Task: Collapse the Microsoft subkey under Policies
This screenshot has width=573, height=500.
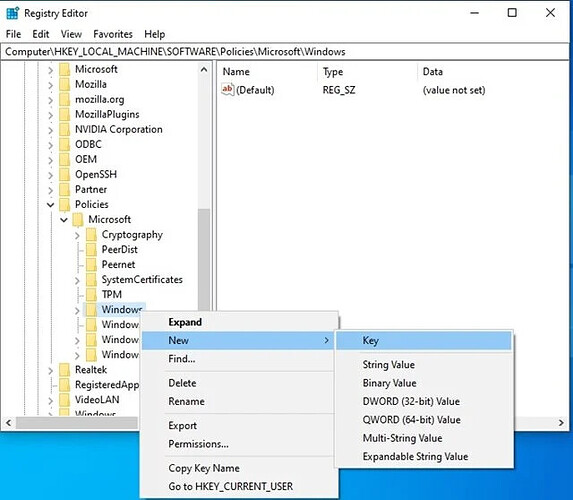Action: (x=64, y=220)
